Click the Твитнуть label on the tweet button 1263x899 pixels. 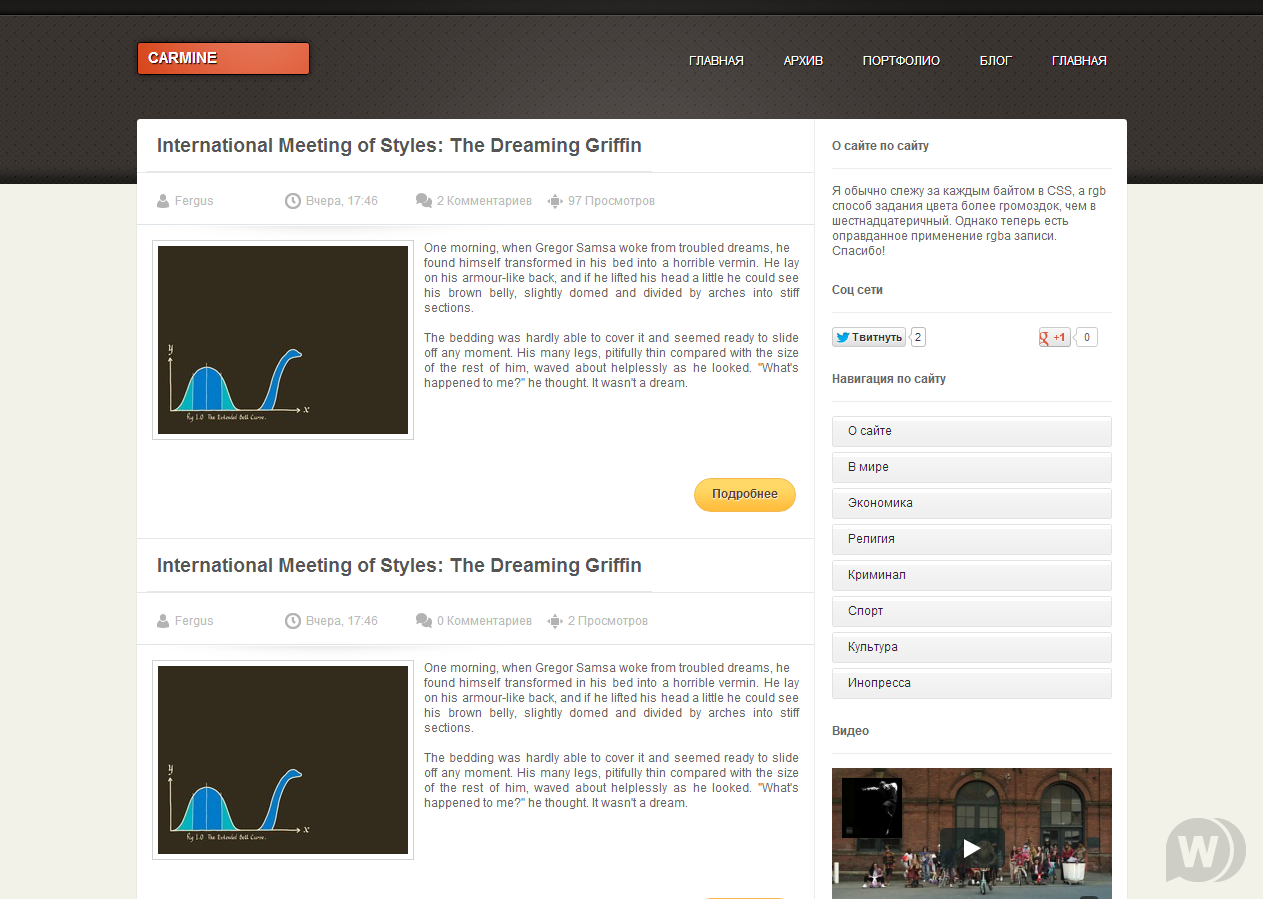click(x=877, y=337)
